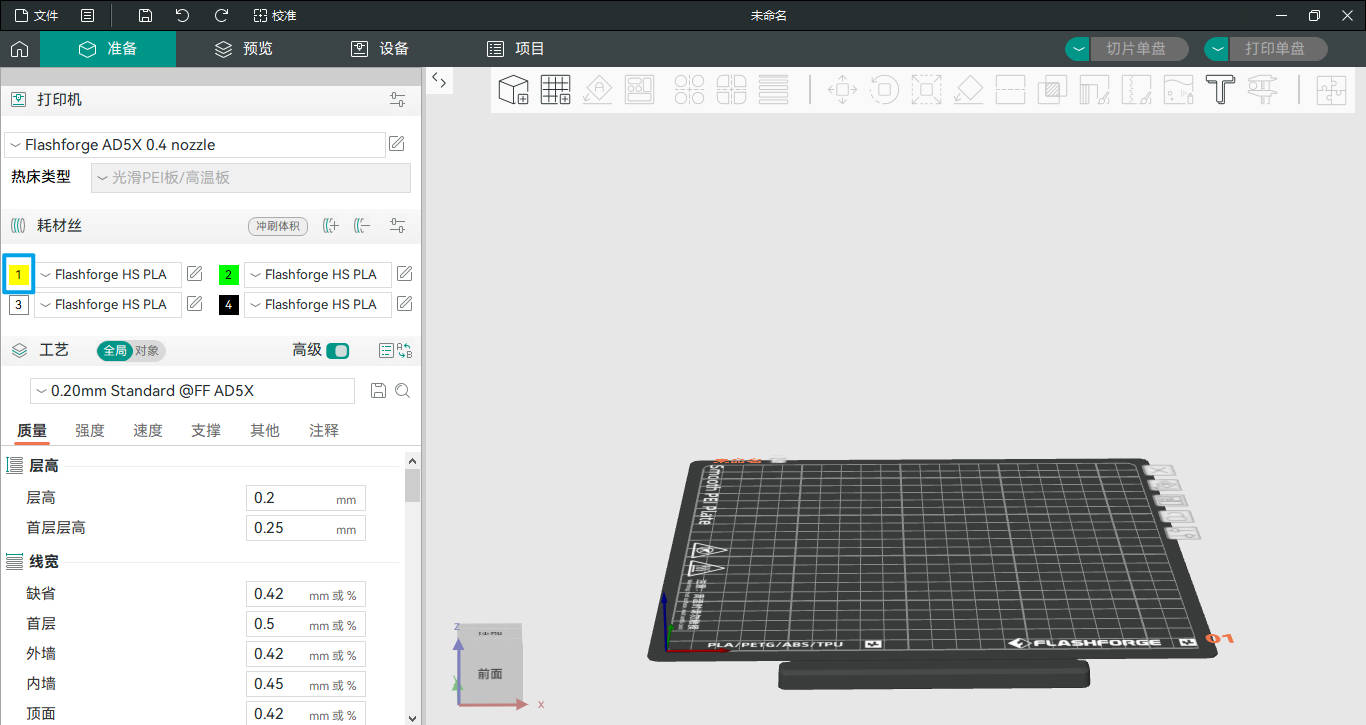Select 对象 process scope
Viewport: 1366px width, 725px height.
pos(147,351)
